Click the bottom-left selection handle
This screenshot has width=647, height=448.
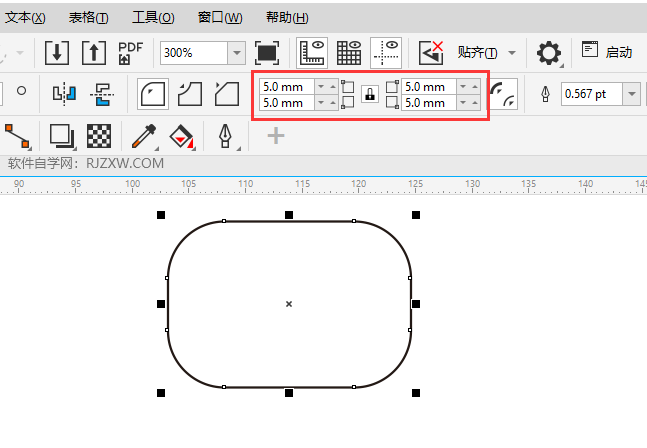pyautogui.click(x=161, y=393)
